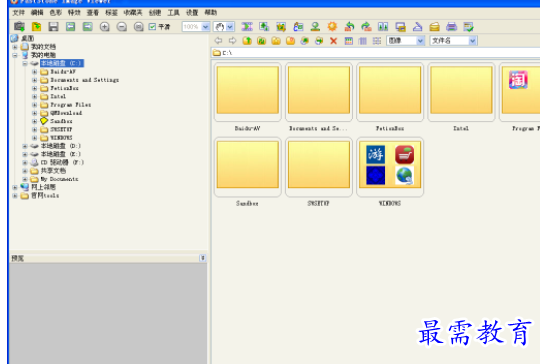Go to previous image with left-arrow icon
Screen dimensions: 540x364
point(71,27)
